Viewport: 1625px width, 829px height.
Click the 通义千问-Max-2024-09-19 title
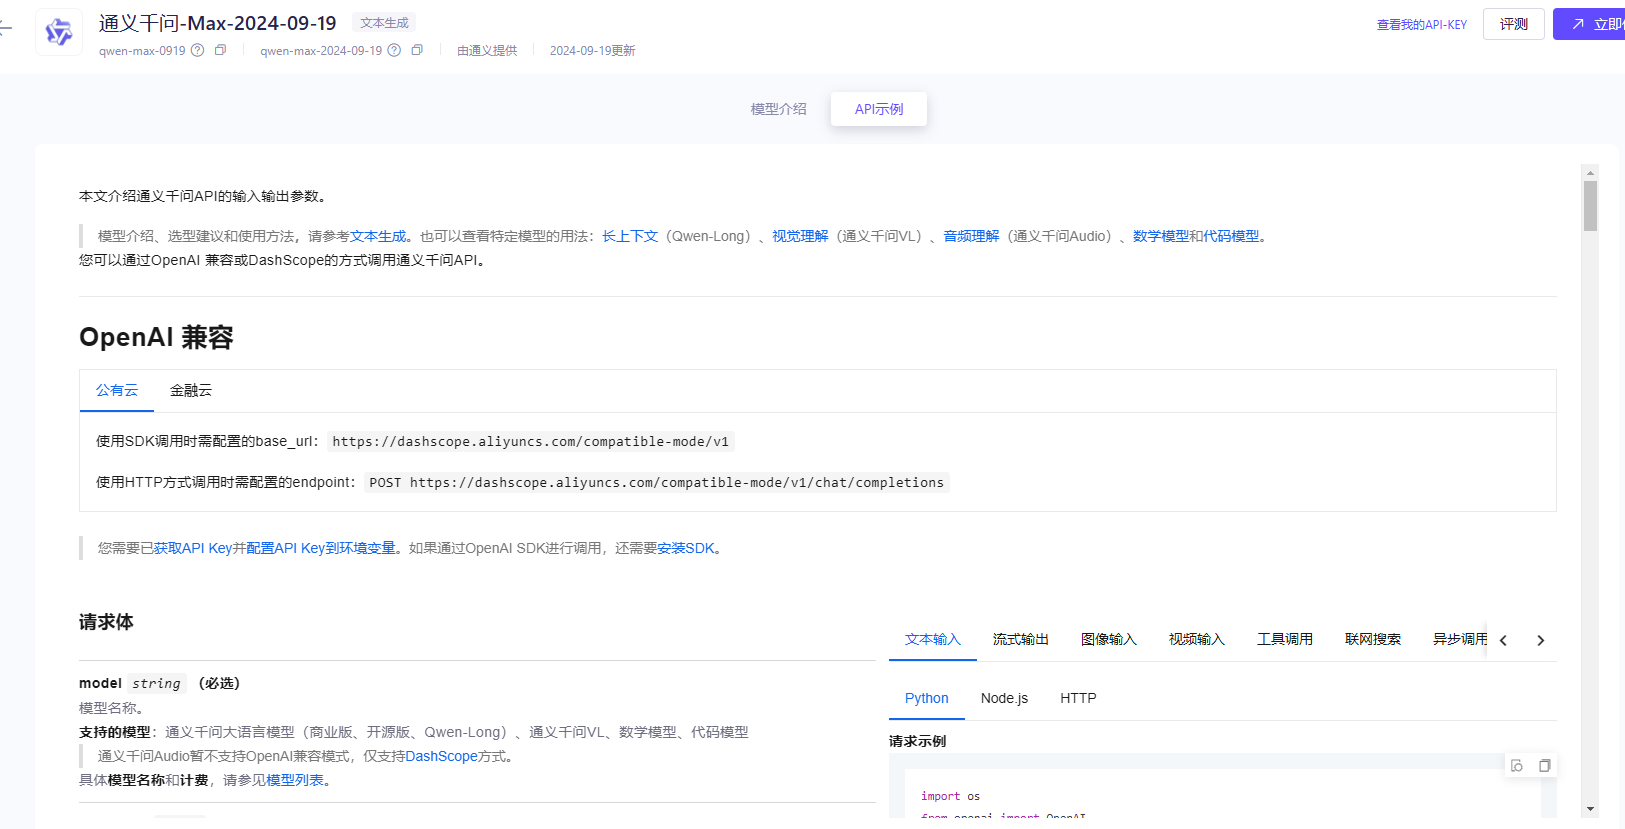tap(218, 23)
